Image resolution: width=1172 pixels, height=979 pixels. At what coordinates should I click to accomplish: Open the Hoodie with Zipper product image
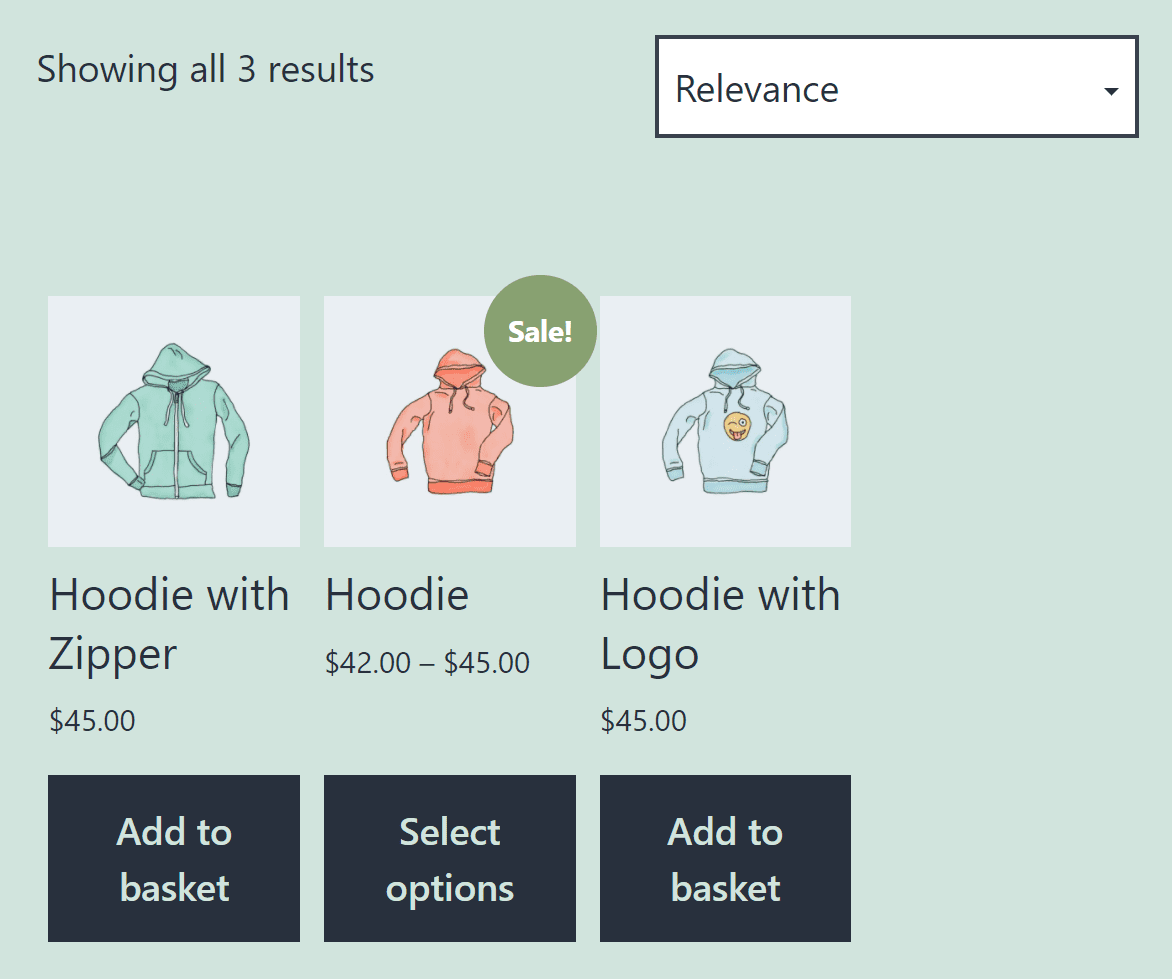click(x=174, y=421)
